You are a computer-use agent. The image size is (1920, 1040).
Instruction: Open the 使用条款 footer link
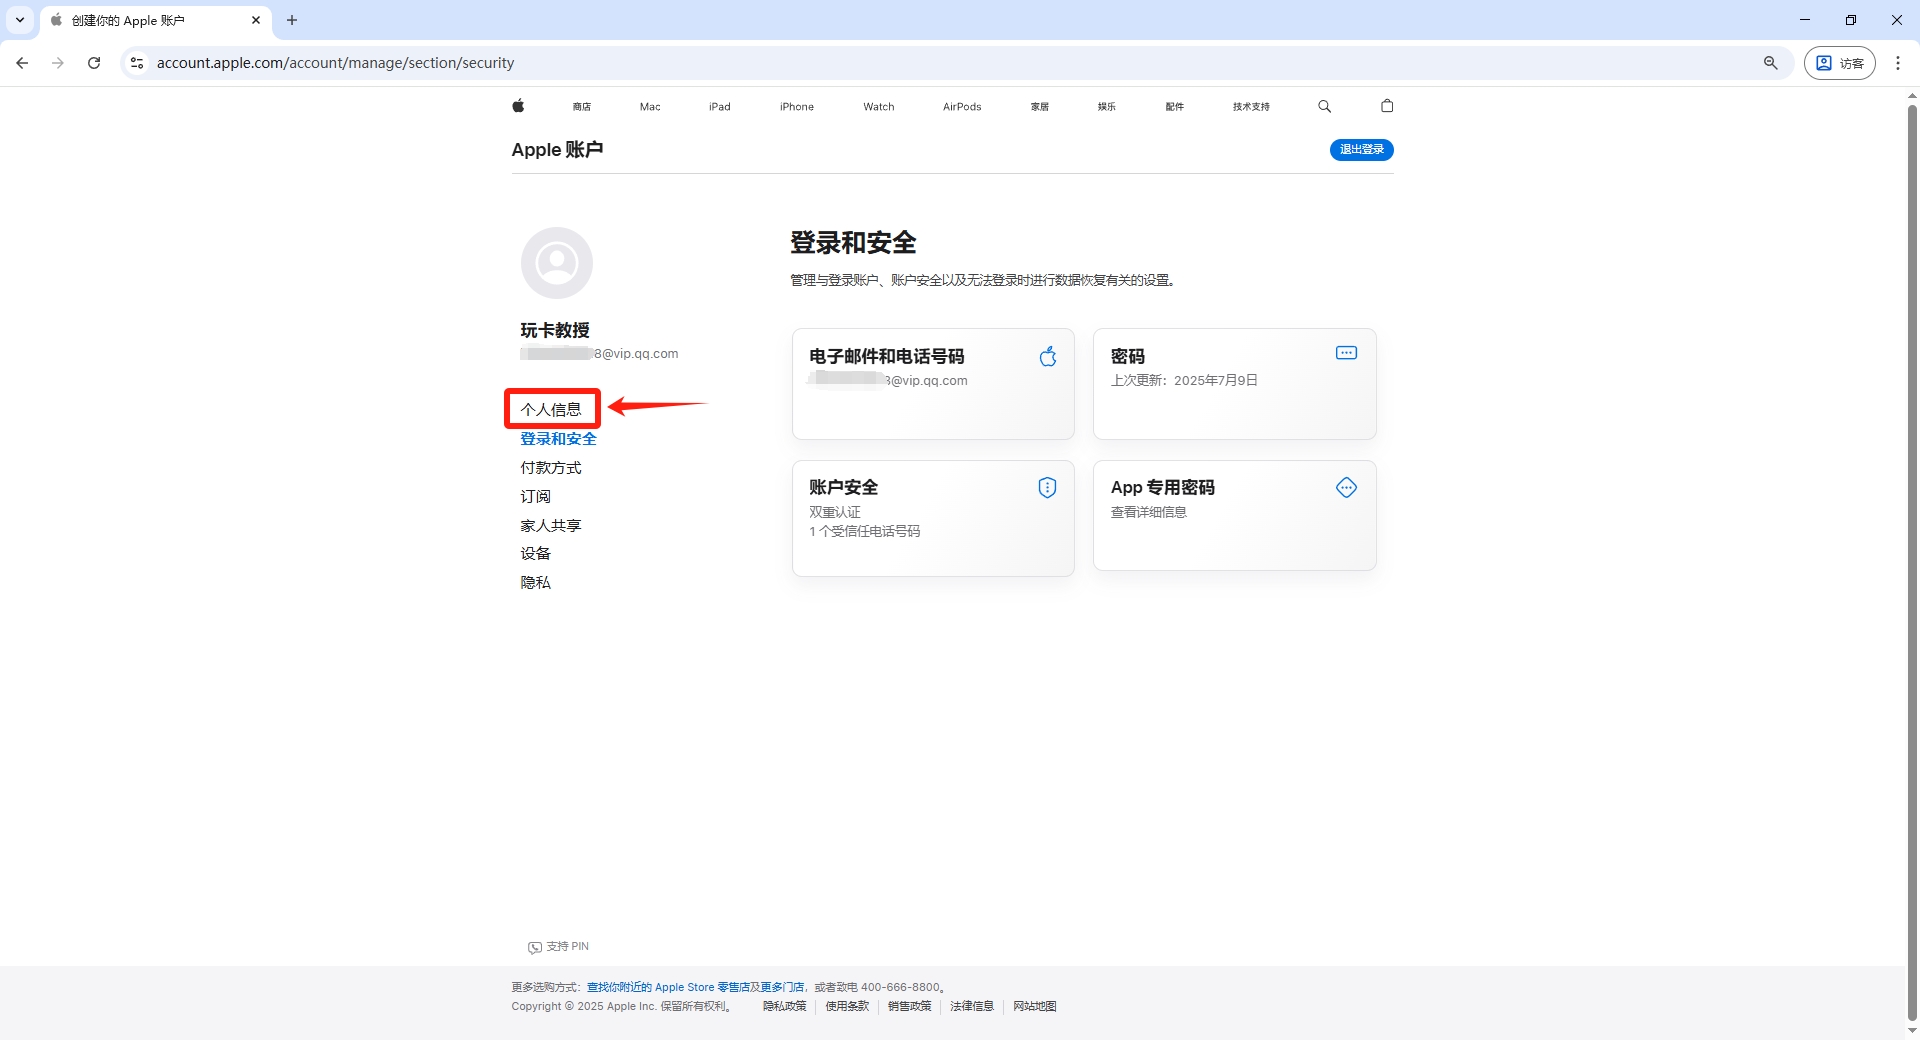coord(847,1006)
